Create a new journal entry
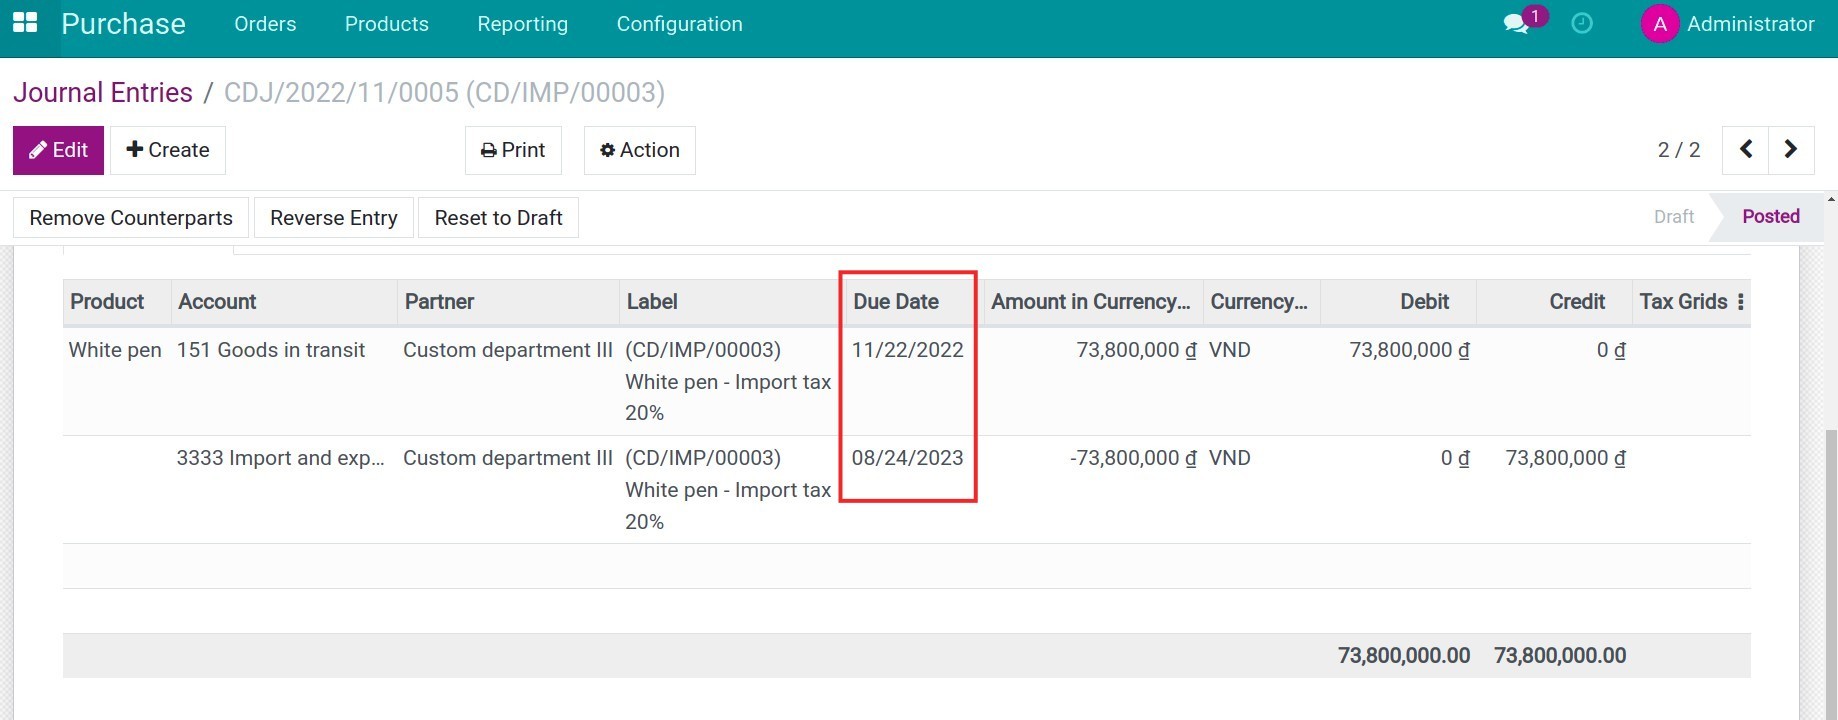The height and width of the screenshot is (720, 1838). tap(168, 150)
